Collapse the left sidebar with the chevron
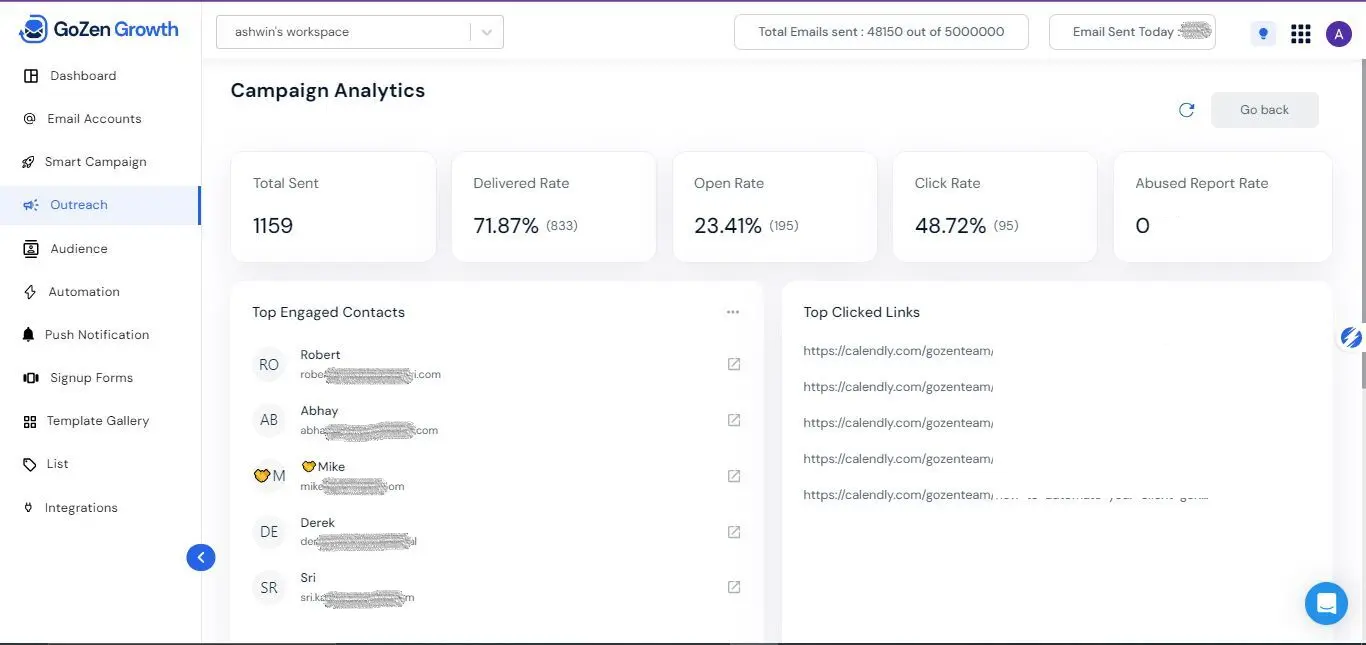 [200, 557]
